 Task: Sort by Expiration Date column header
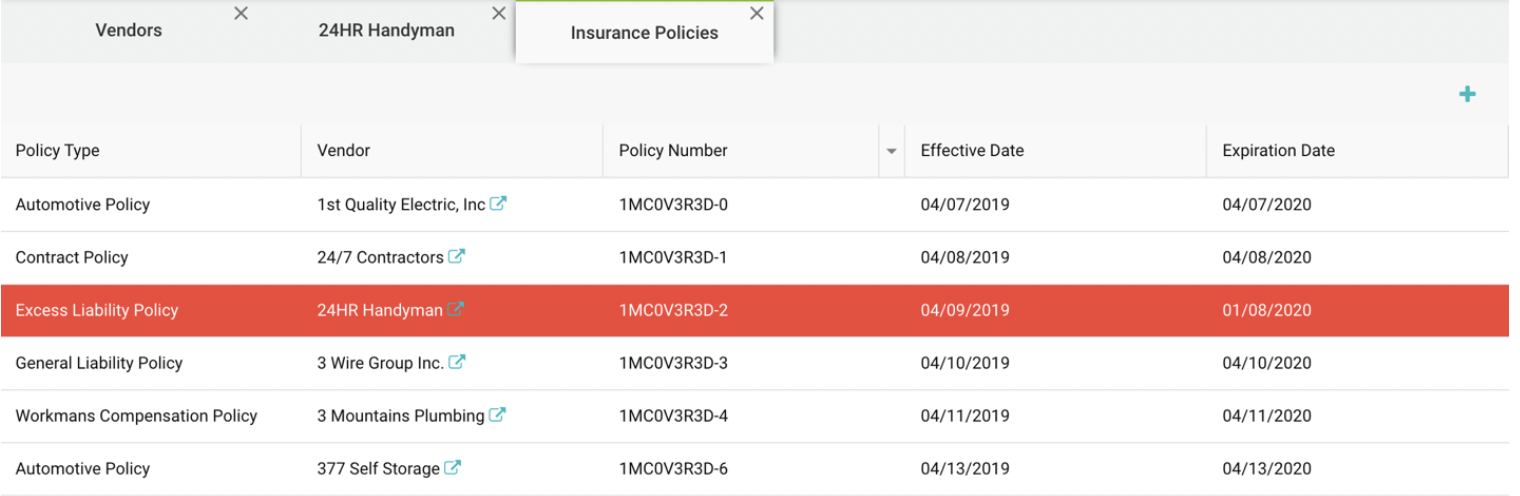(x=1278, y=151)
